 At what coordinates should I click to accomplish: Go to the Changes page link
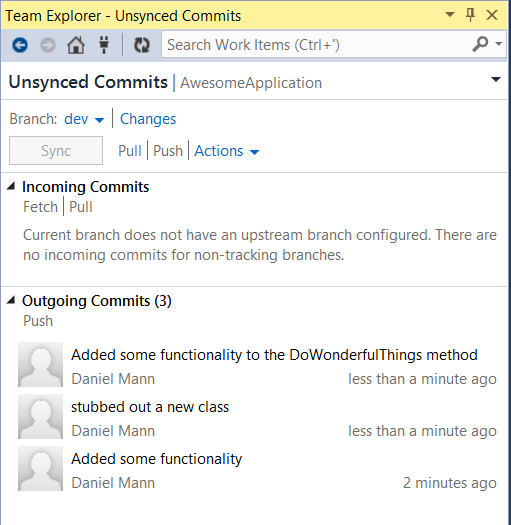[x=148, y=119]
